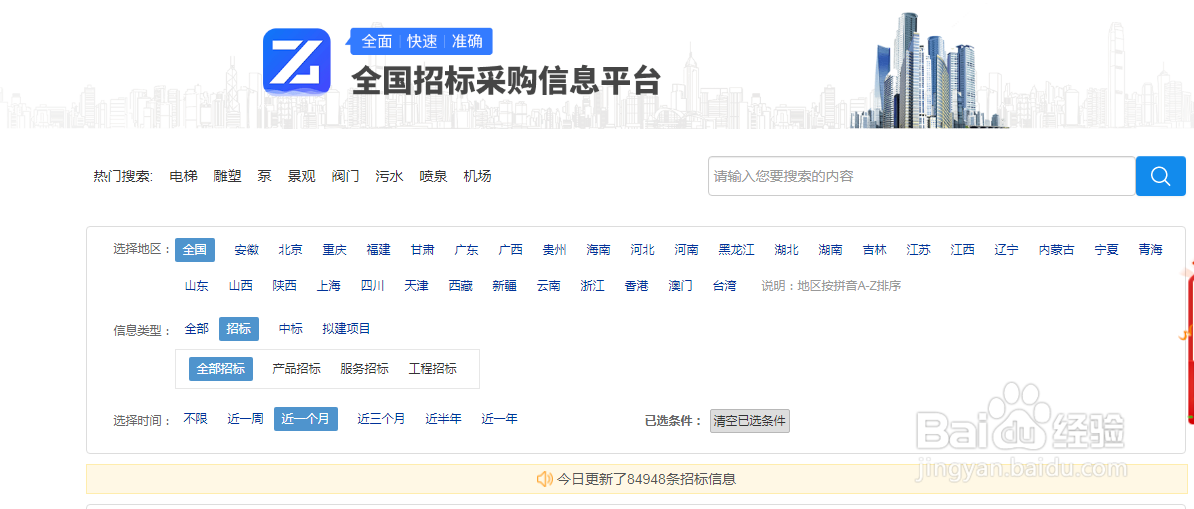Choose 香港 region
1194x509 pixels.
pos(637,287)
